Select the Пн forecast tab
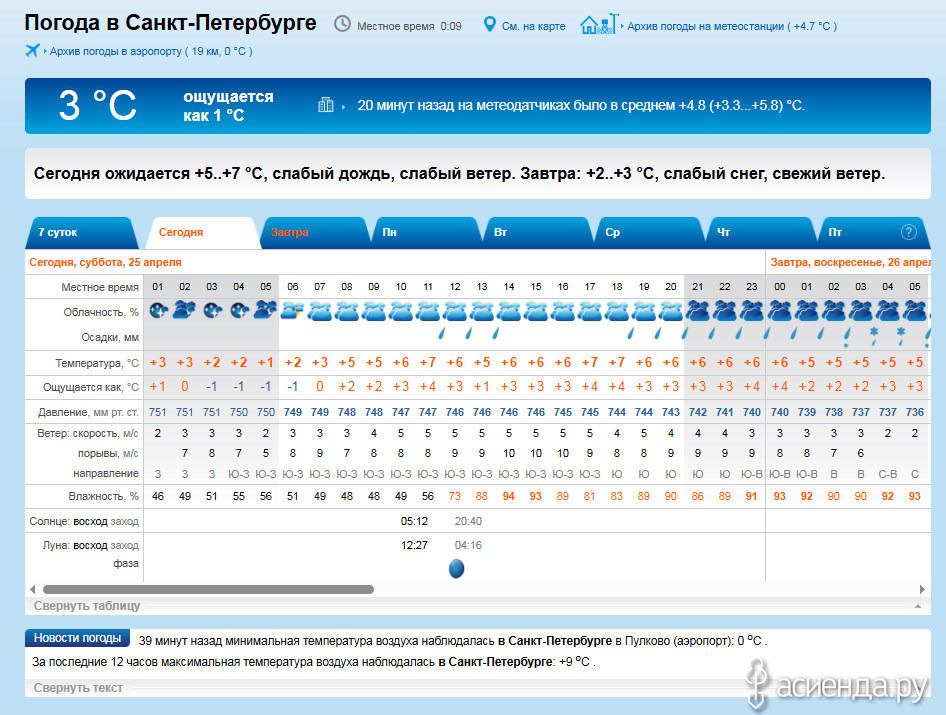 389,232
